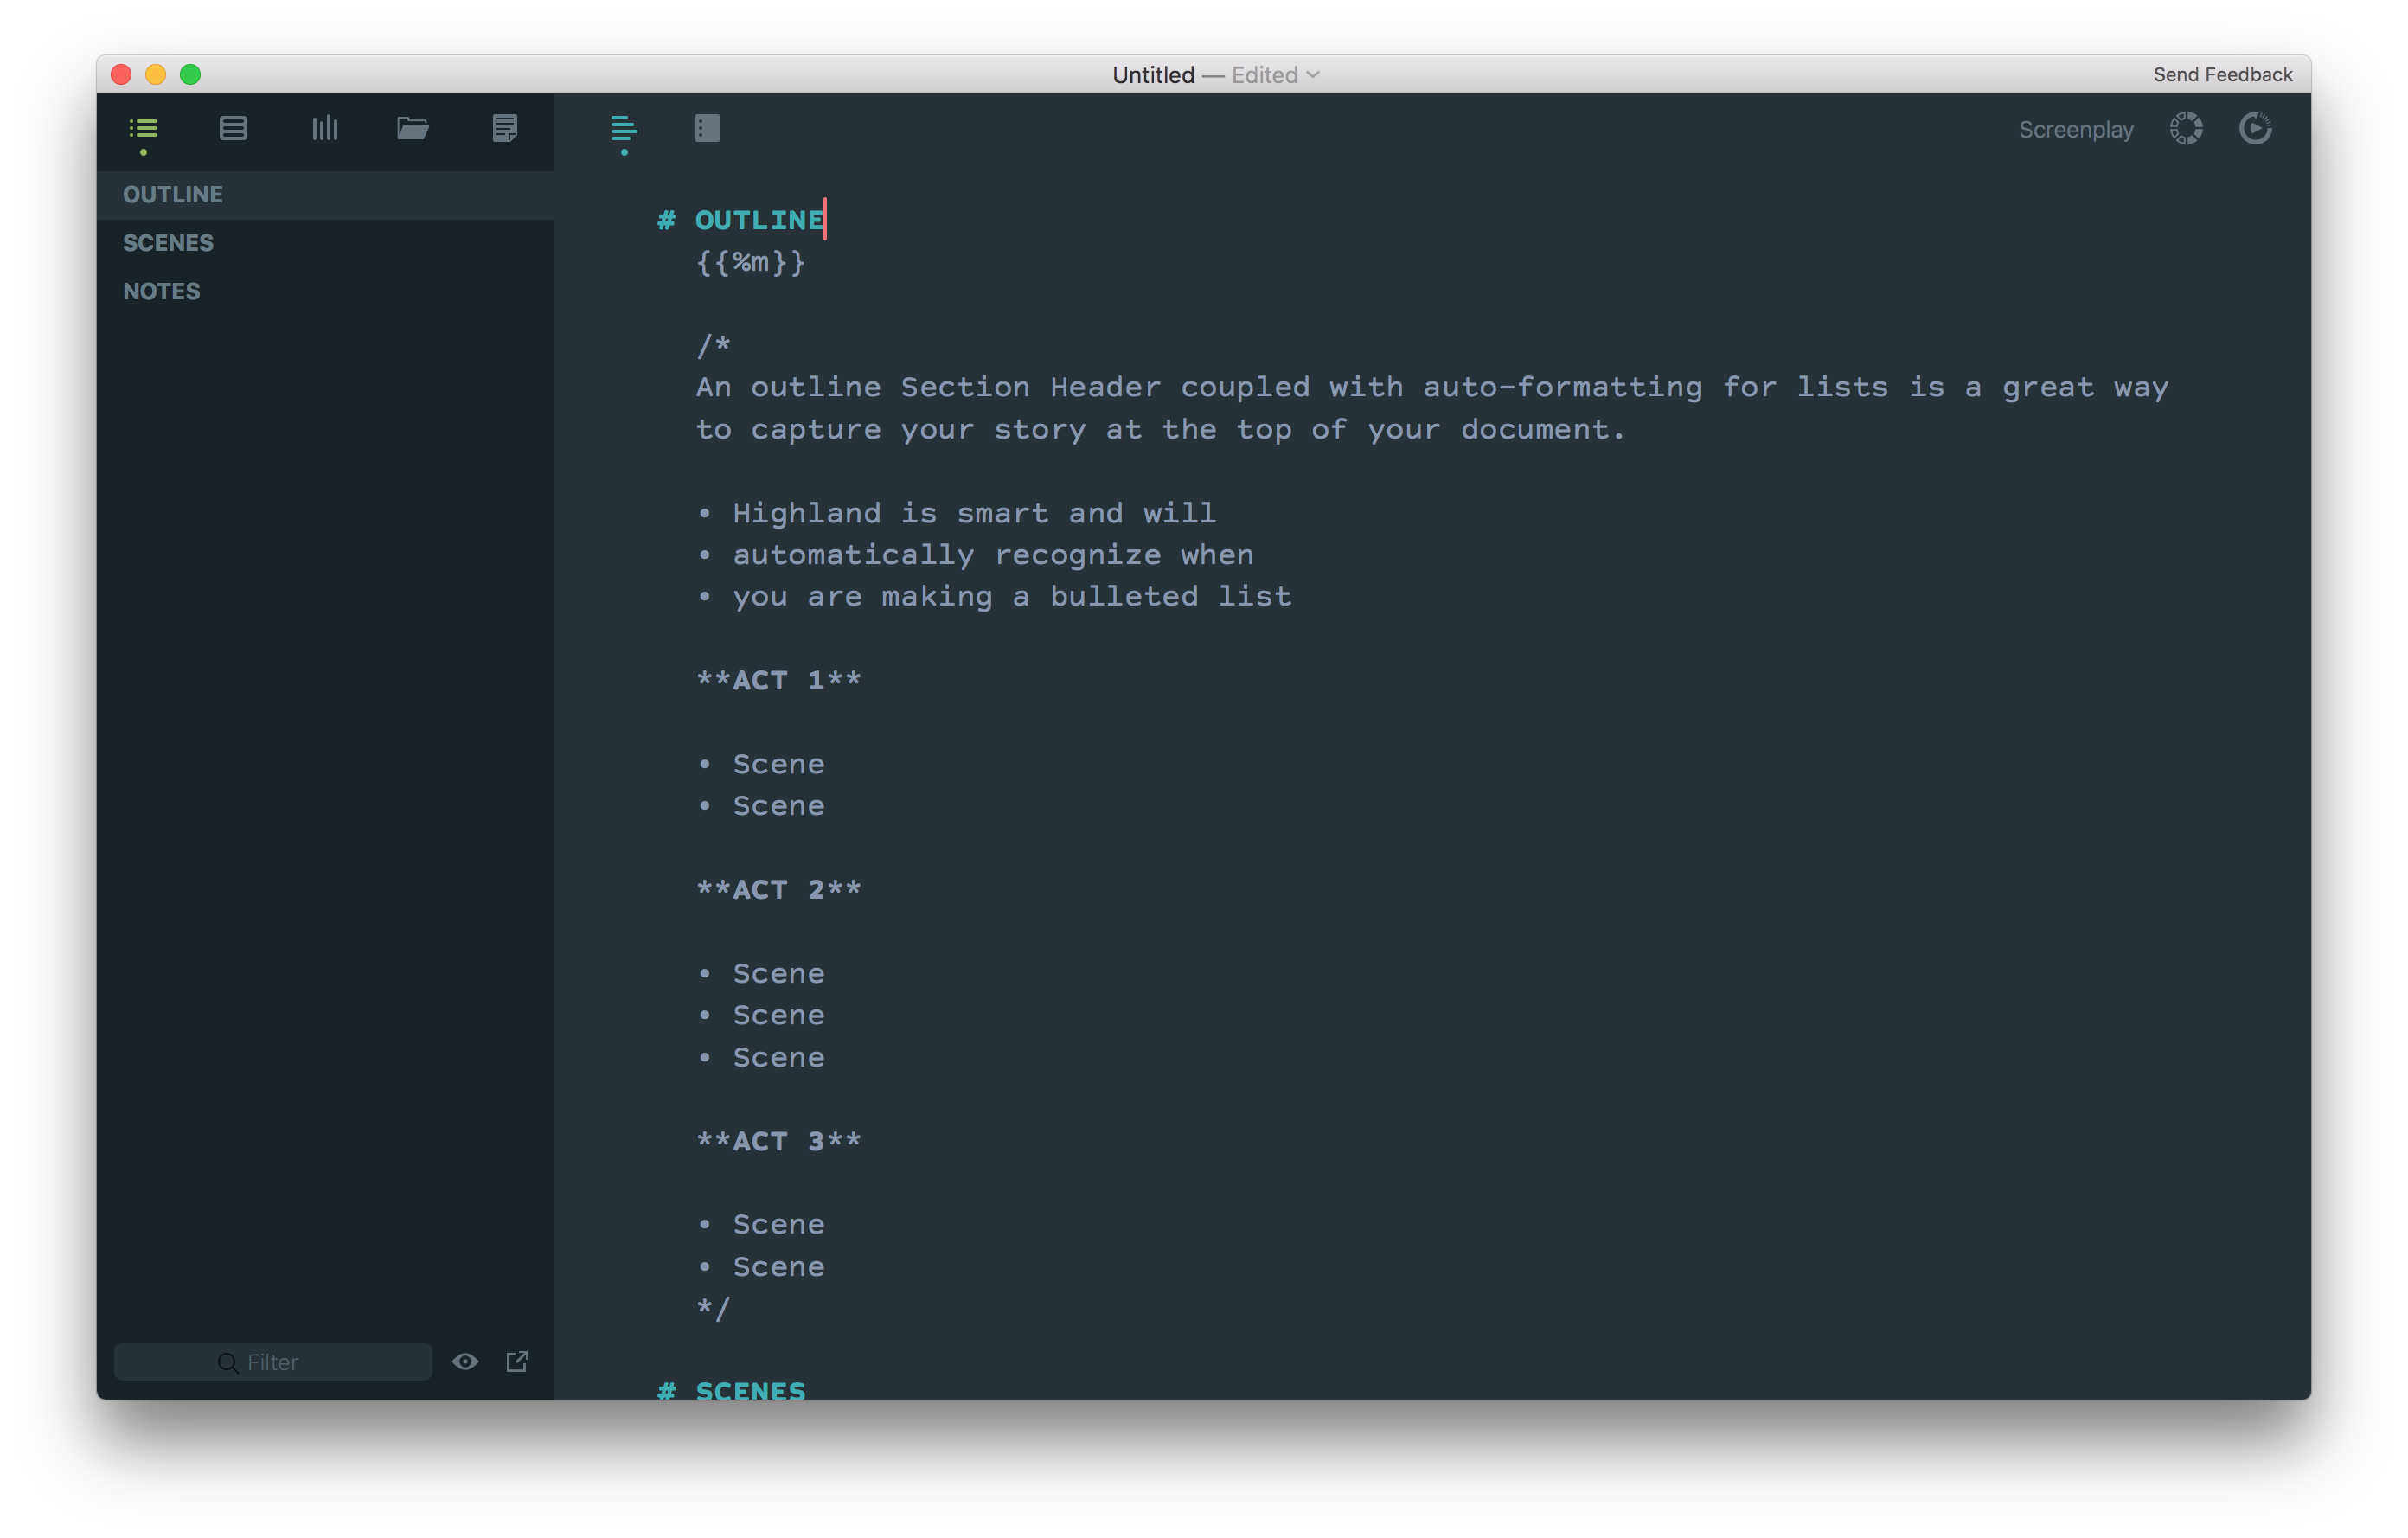Screen dimensions: 2408x1538
Task: Pop out navigator with export arrow icon
Action: point(517,1362)
